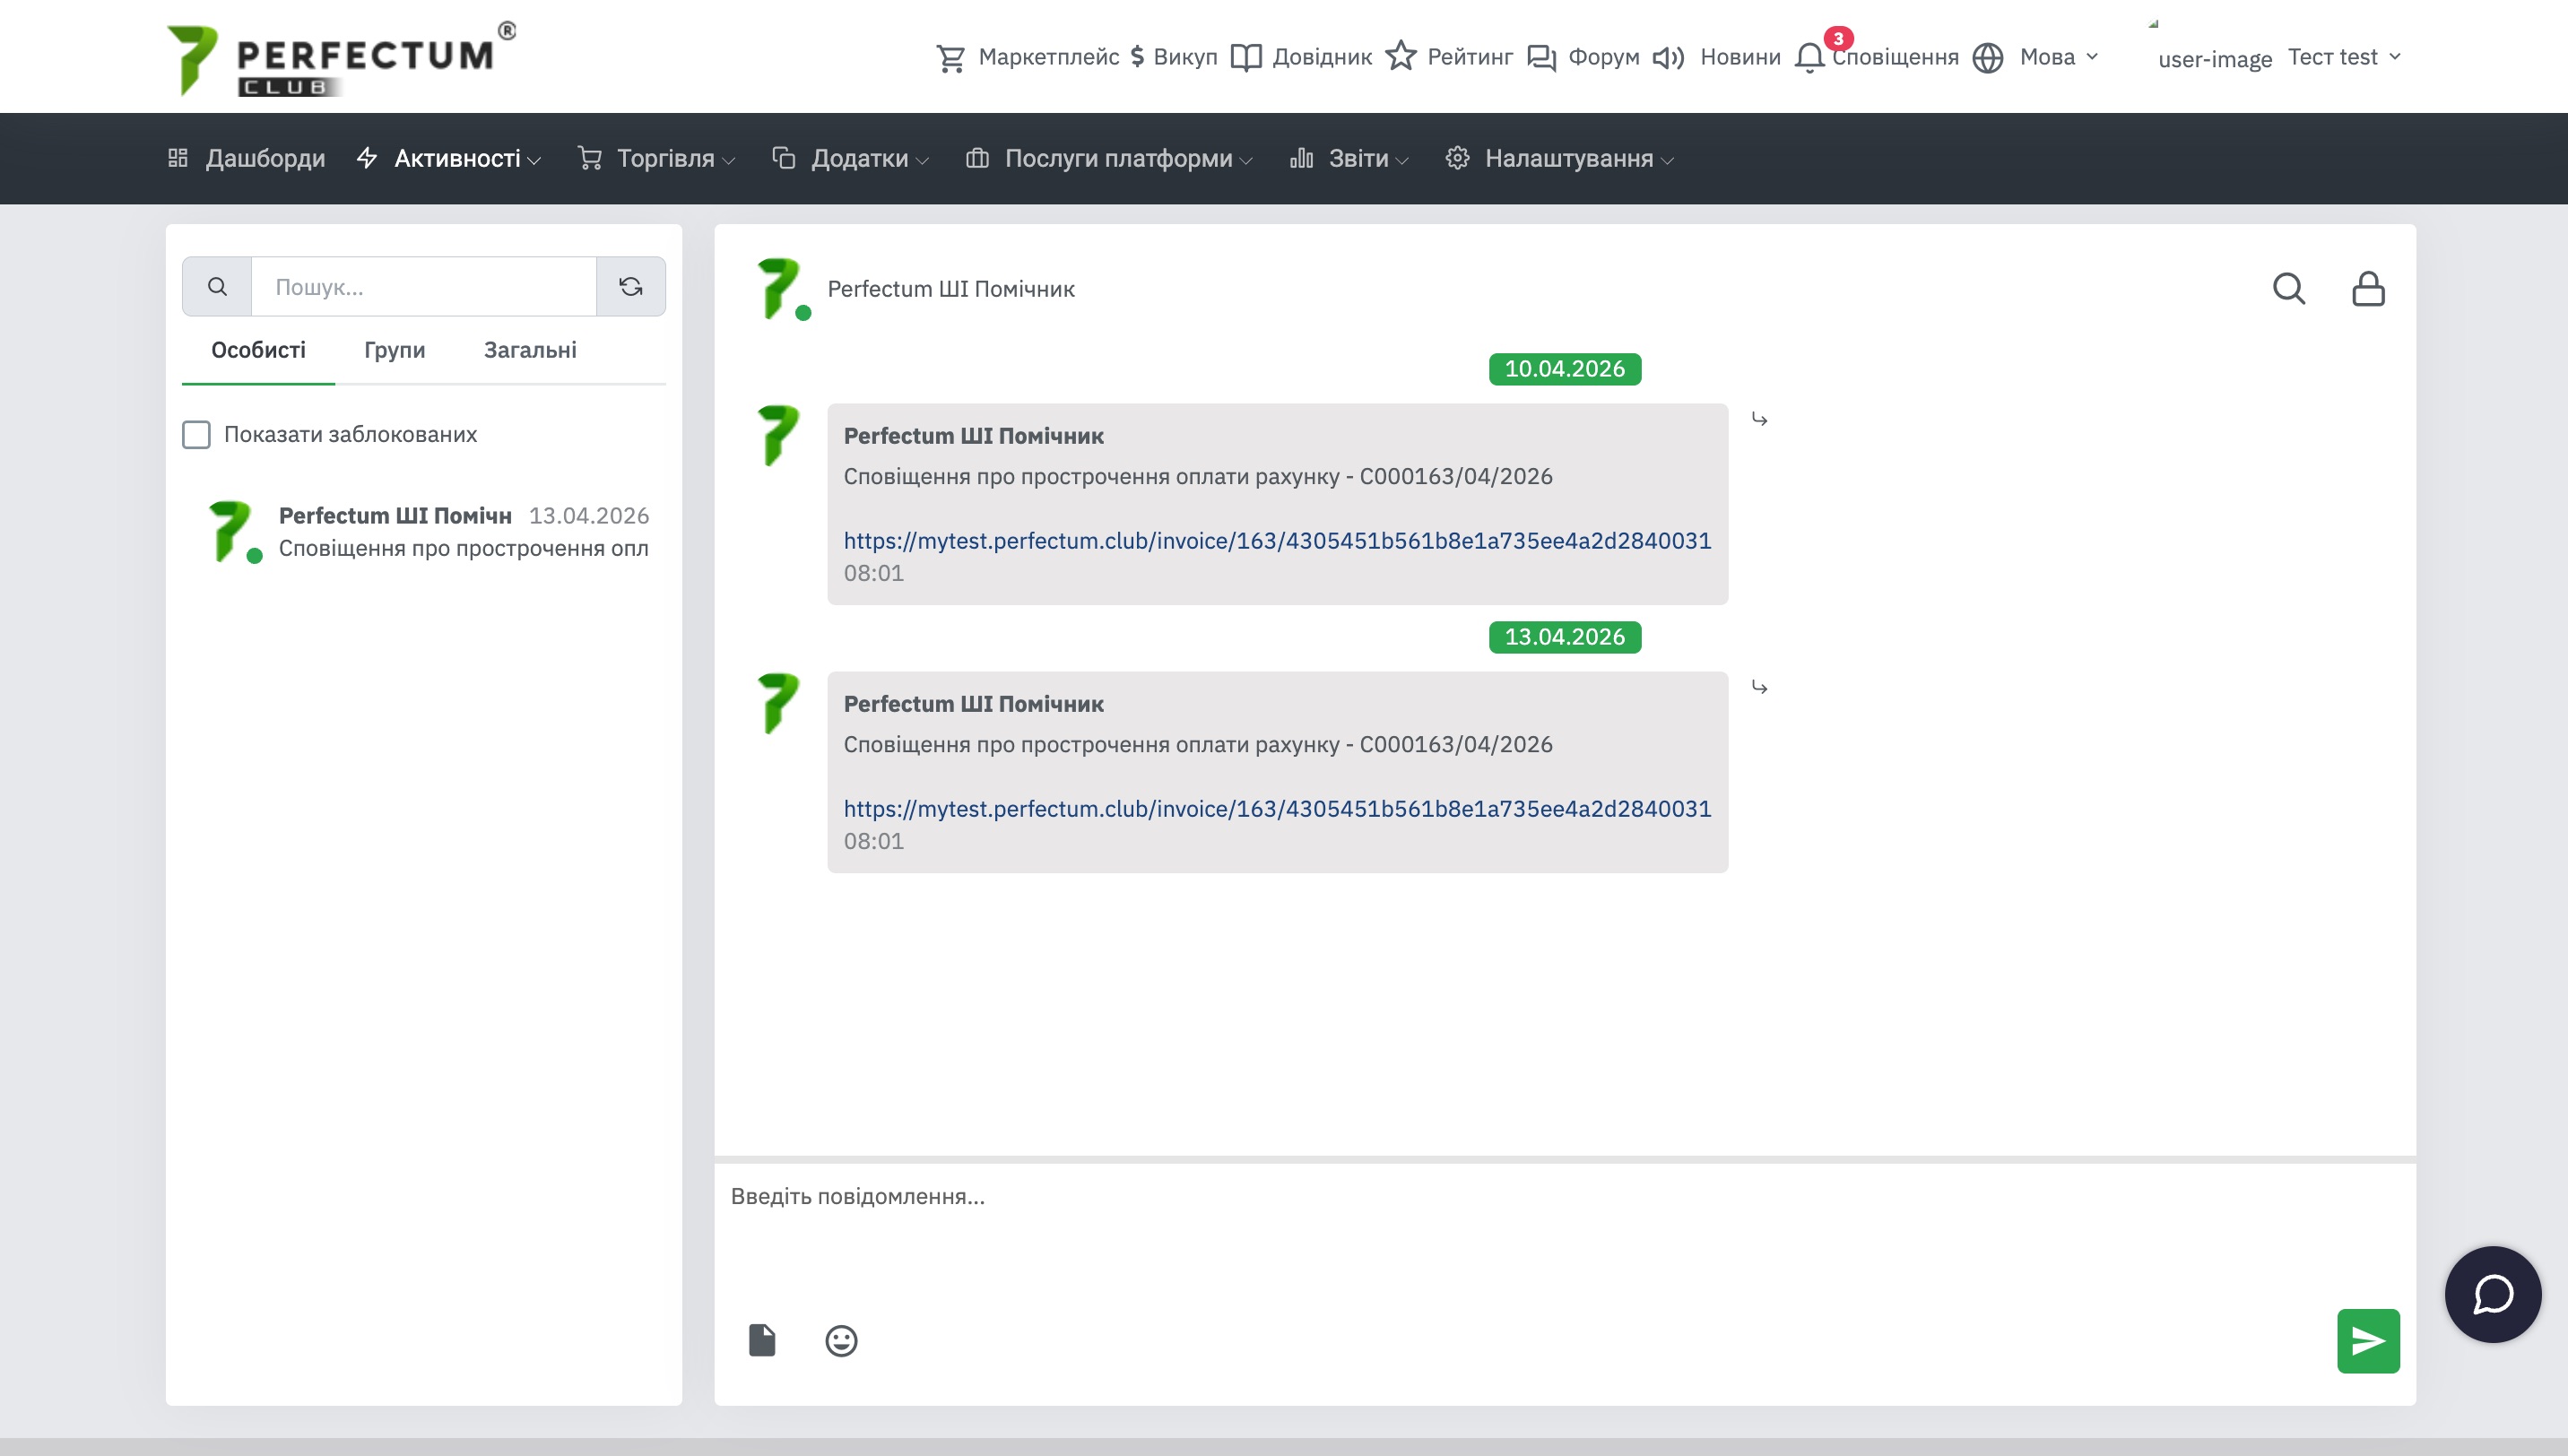
Task: Refresh the chat list
Action: coord(630,287)
